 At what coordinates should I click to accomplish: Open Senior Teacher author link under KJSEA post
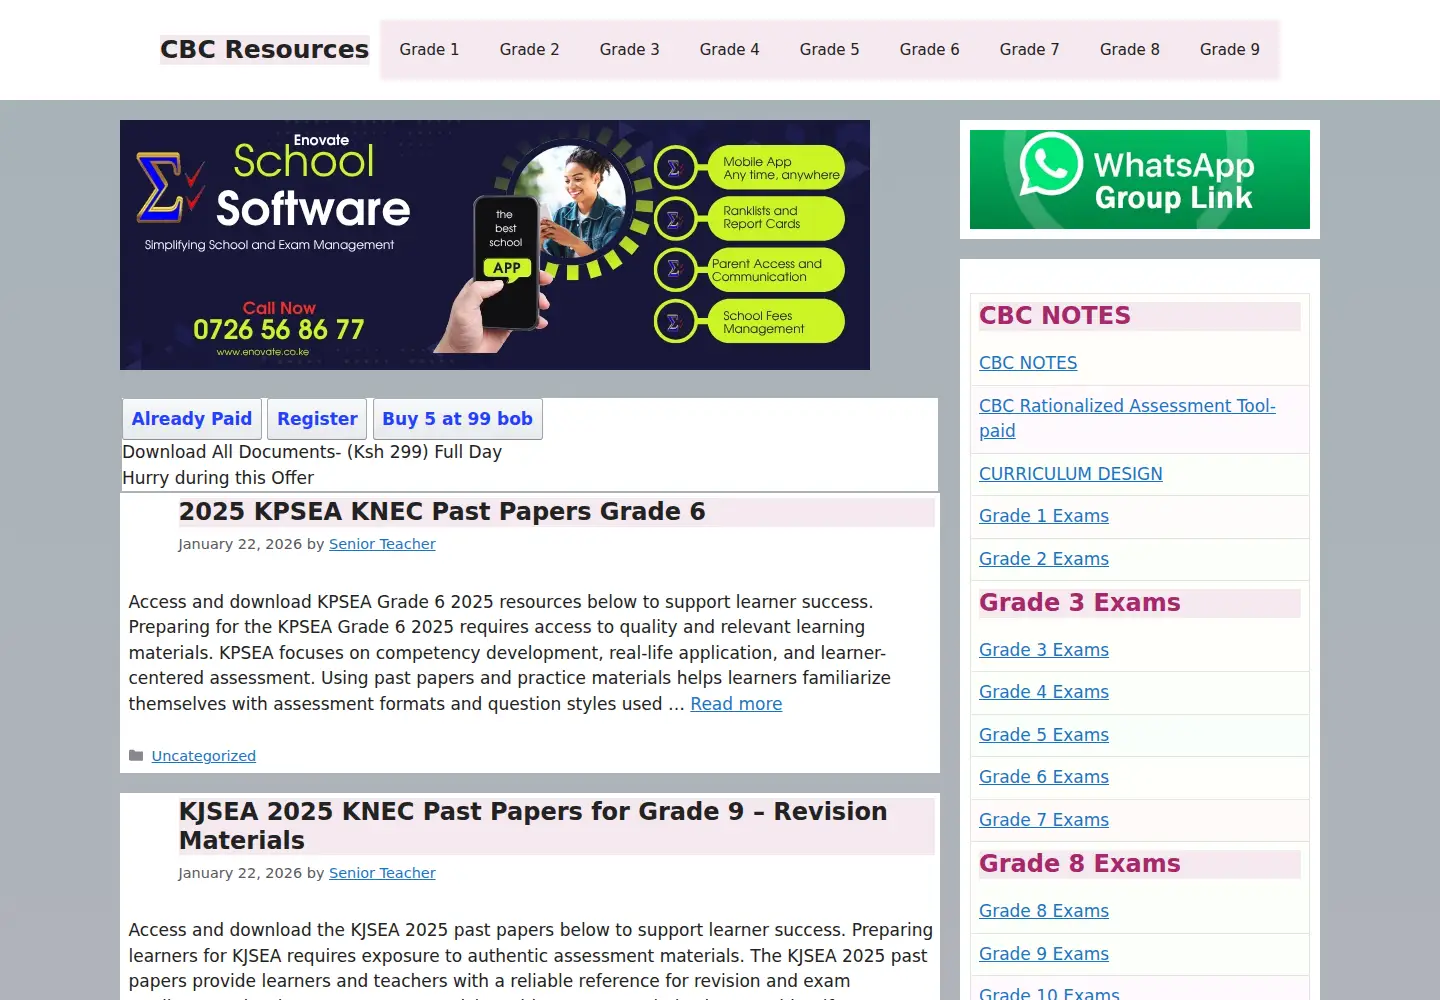coord(382,873)
